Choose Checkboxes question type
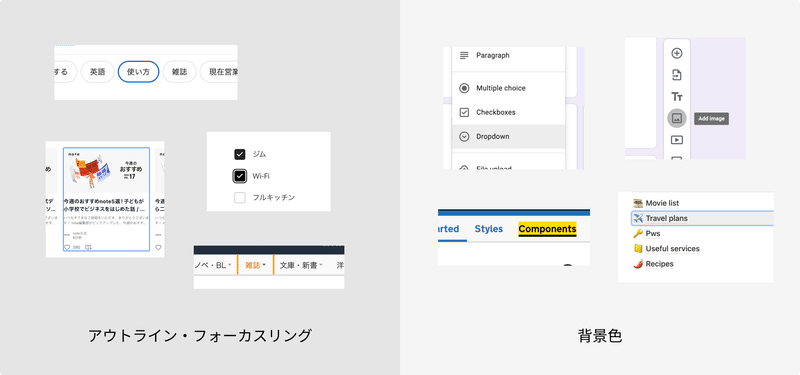800x375 pixels. [509, 112]
